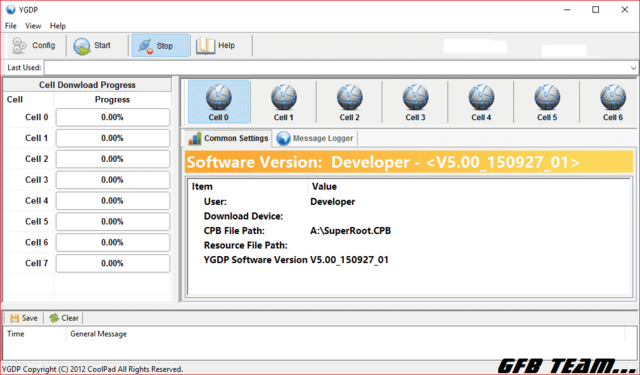Close the YGDP window
This screenshot has height=375, width=640.
point(624,9)
